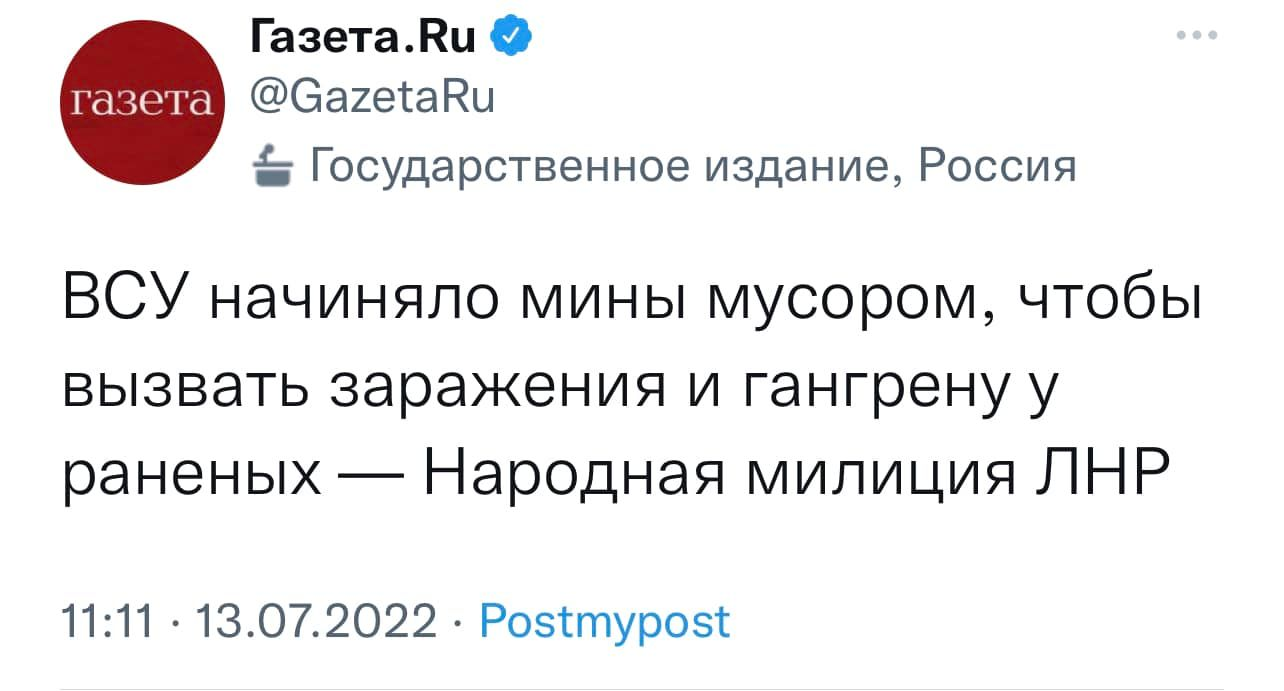Viewport: 1284px width, 691px height.
Task: Open the Газета.Ru display name
Action: pos(362,40)
